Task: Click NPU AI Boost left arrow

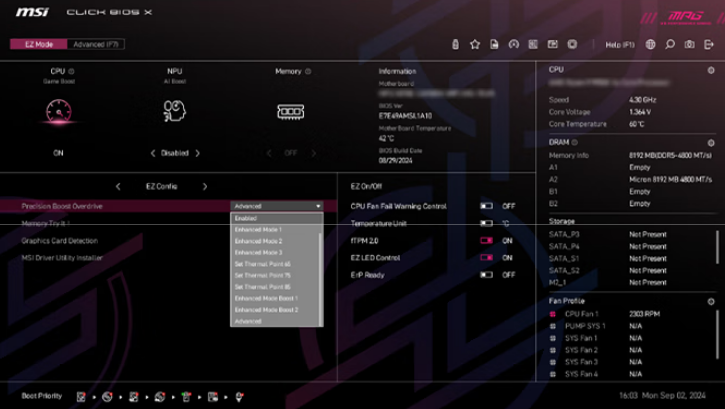Action: [x=153, y=153]
